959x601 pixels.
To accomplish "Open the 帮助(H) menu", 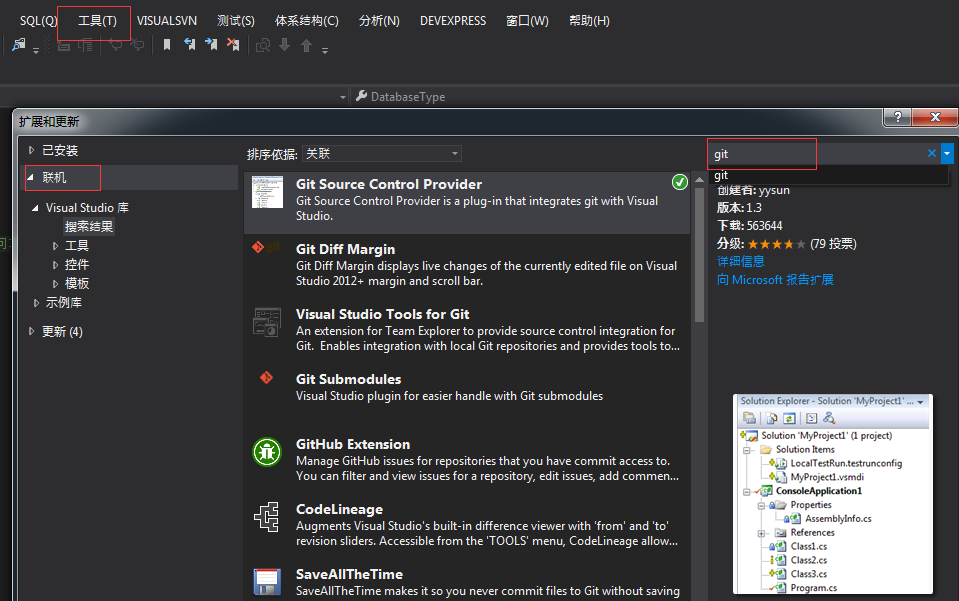I will (x=589, y=21).
